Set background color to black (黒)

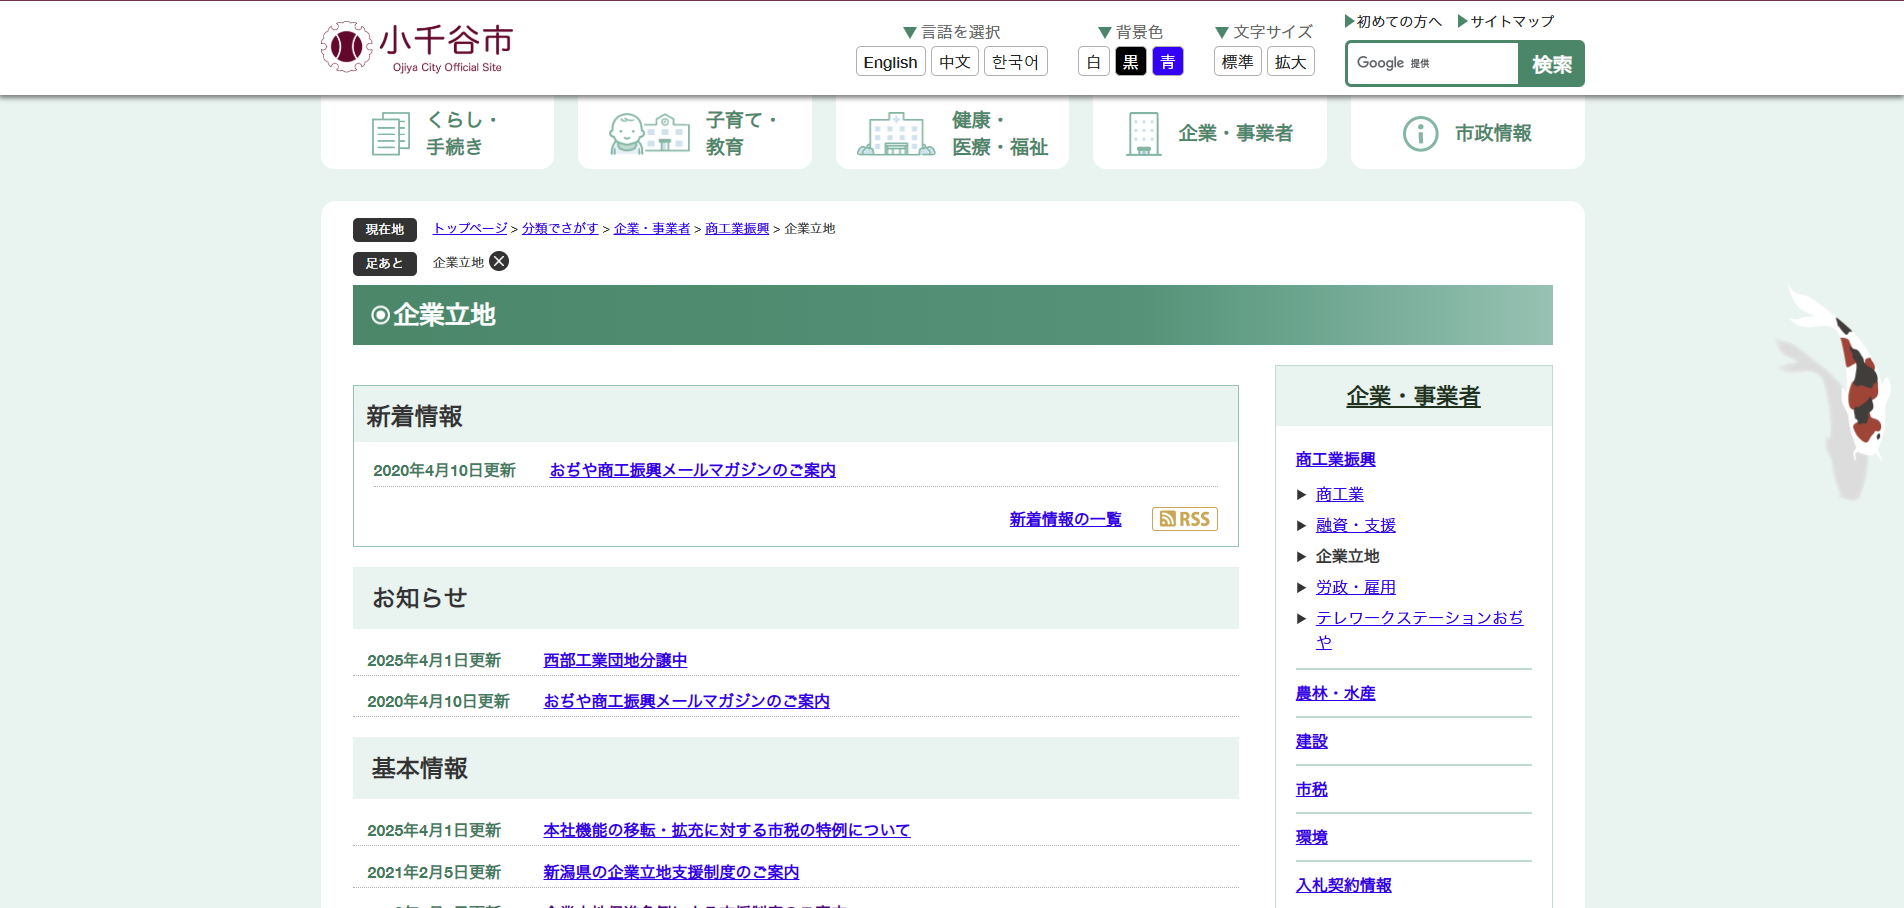(1130, 62)
